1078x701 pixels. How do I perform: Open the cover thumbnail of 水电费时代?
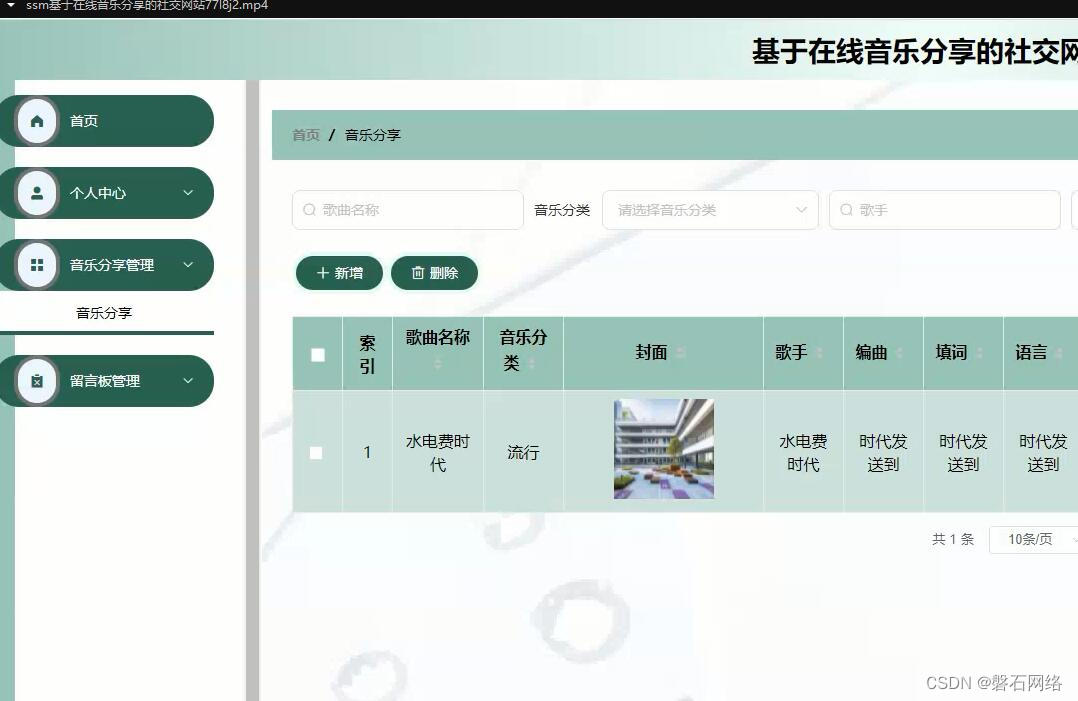[663, 449]
